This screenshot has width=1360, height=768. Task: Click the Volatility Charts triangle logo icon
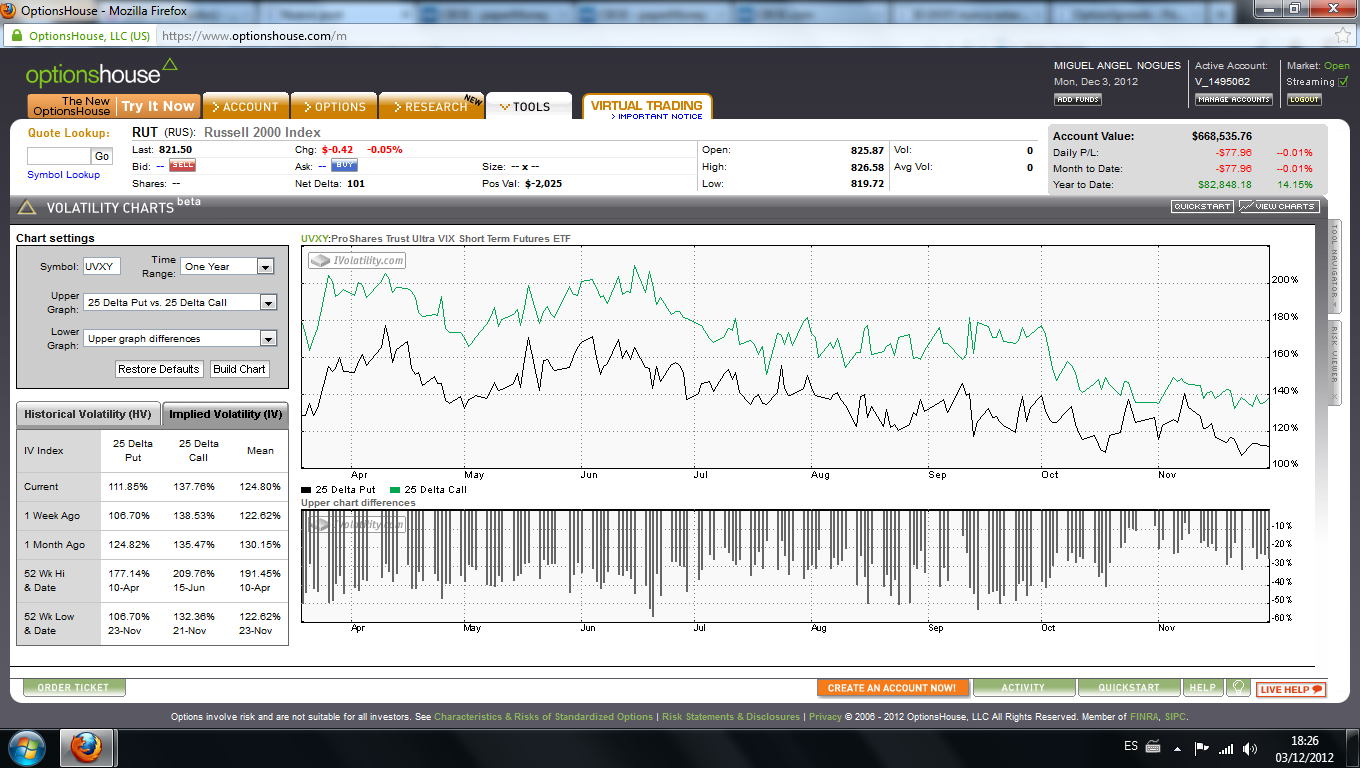pos(27,208)
